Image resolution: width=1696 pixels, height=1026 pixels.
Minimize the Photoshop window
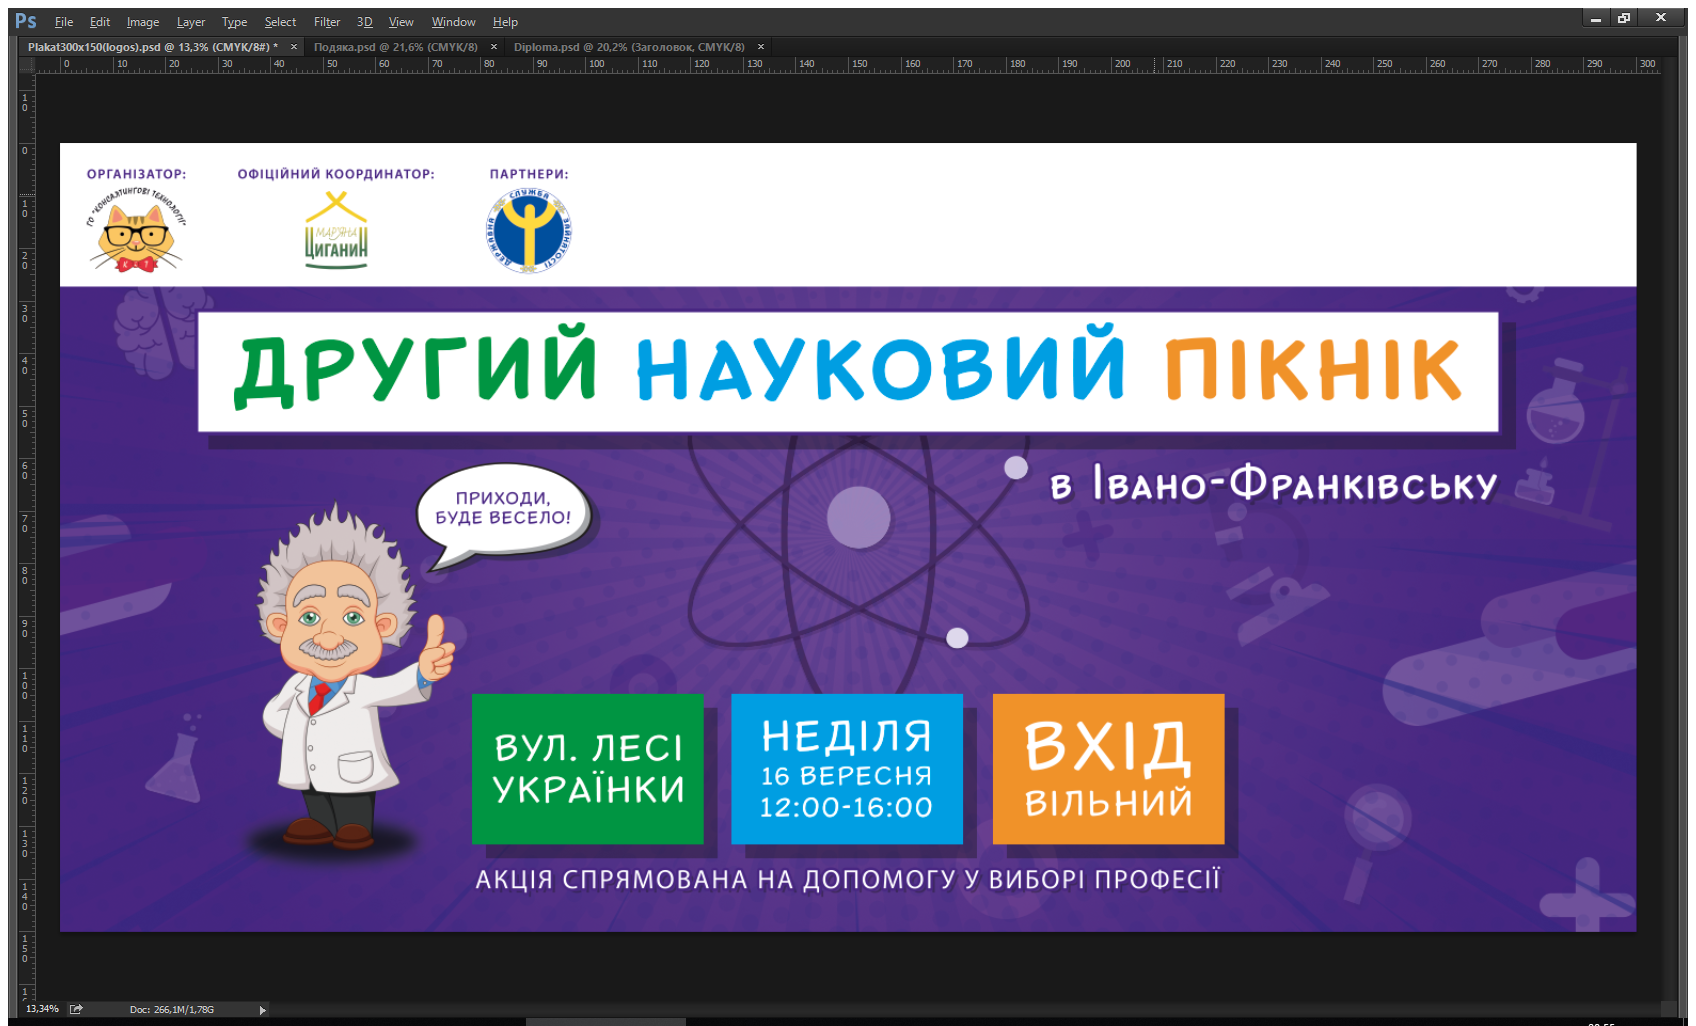1596,18
